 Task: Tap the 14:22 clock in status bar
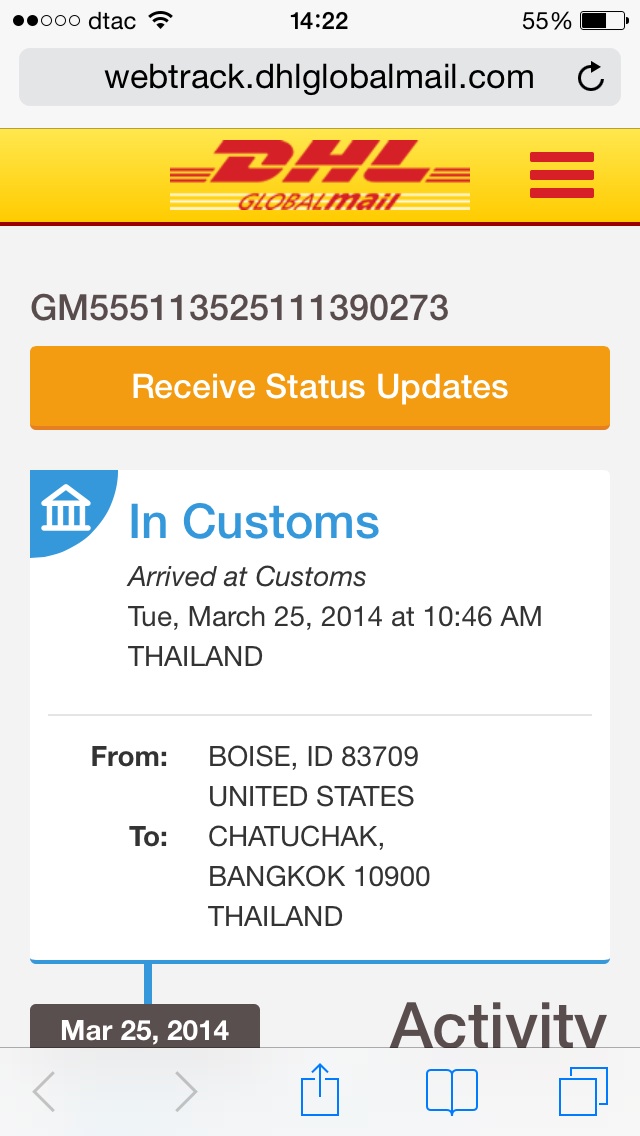319,21
